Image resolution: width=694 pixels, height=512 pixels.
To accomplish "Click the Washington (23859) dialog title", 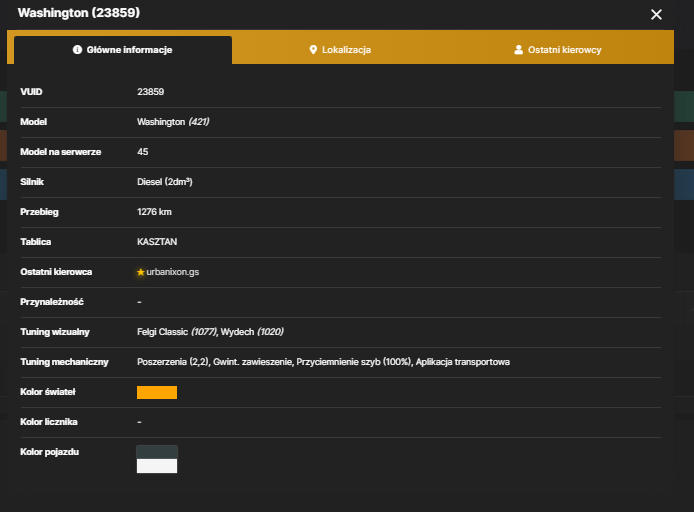I will [79, 13].
